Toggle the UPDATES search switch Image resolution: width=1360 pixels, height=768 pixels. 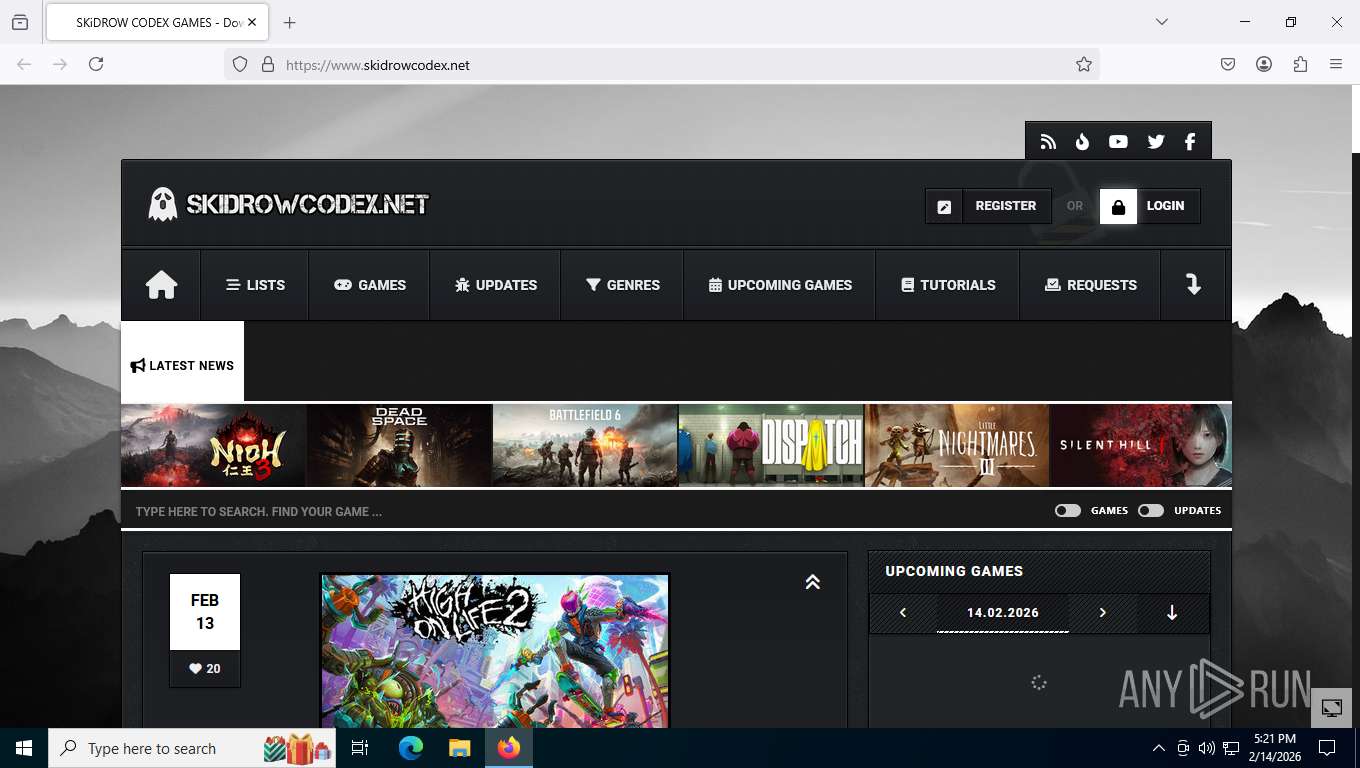[1151, 511]
